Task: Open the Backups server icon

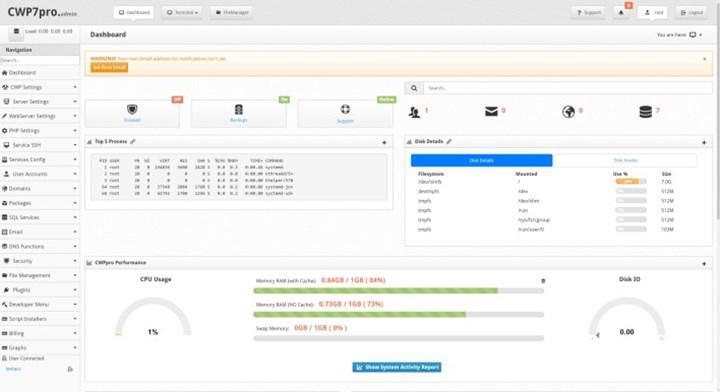Action: [x=238, y=109]
